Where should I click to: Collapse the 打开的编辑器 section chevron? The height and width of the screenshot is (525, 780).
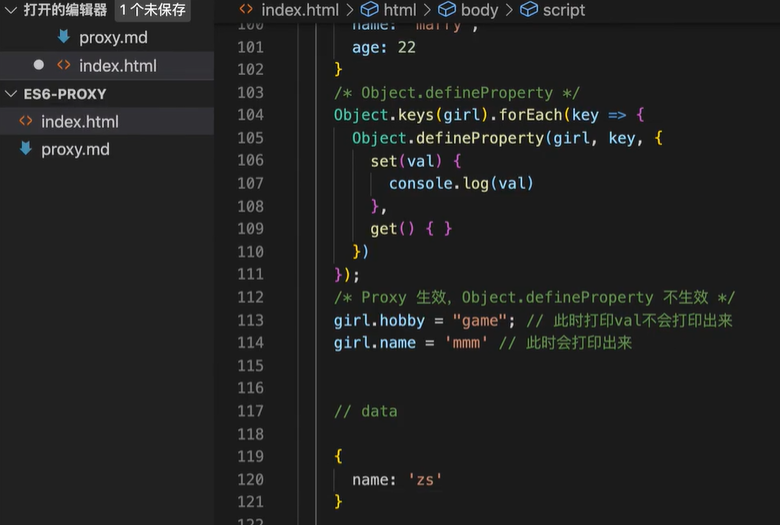(11, 9)
